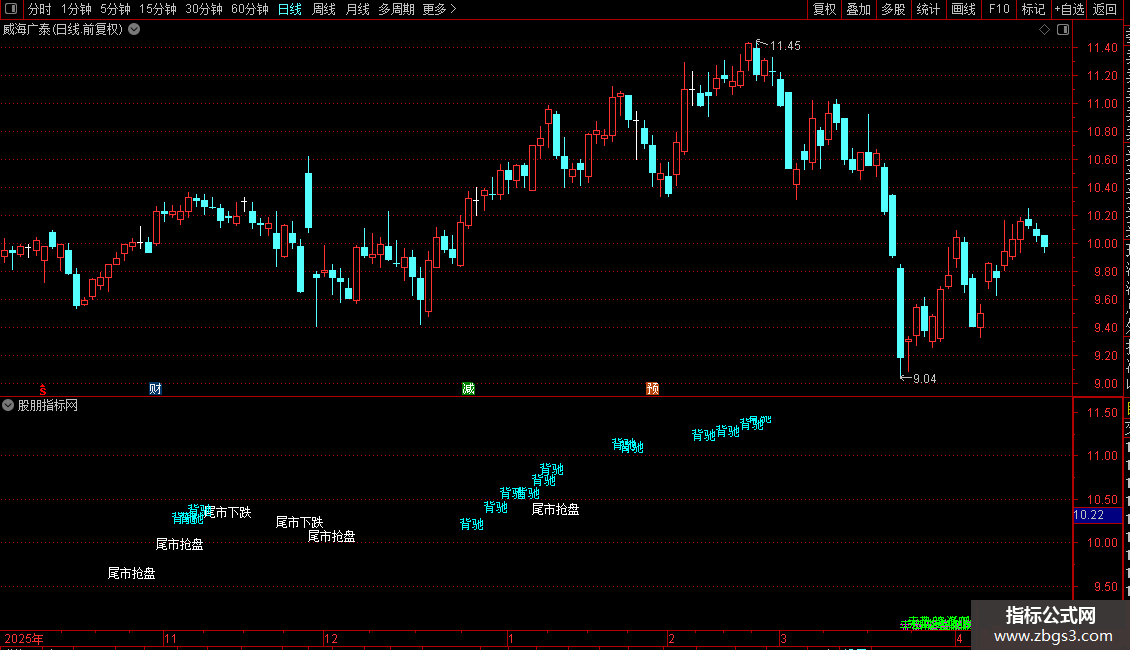Add stock via +自选 button

1069,9
